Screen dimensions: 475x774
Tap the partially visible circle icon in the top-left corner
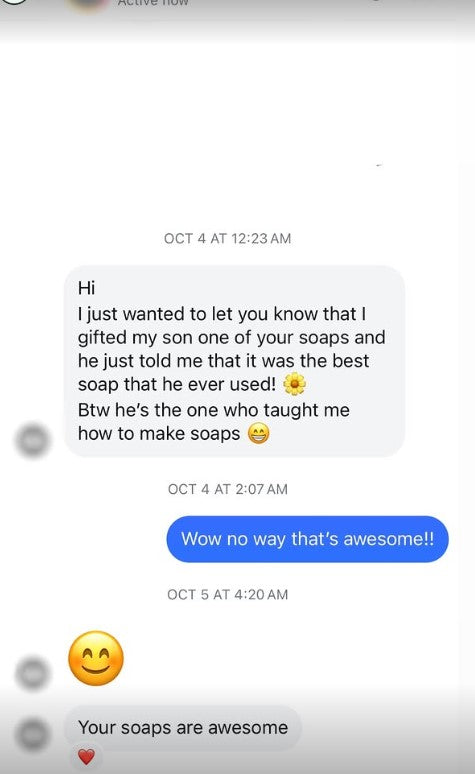click(x=15, y=2)
